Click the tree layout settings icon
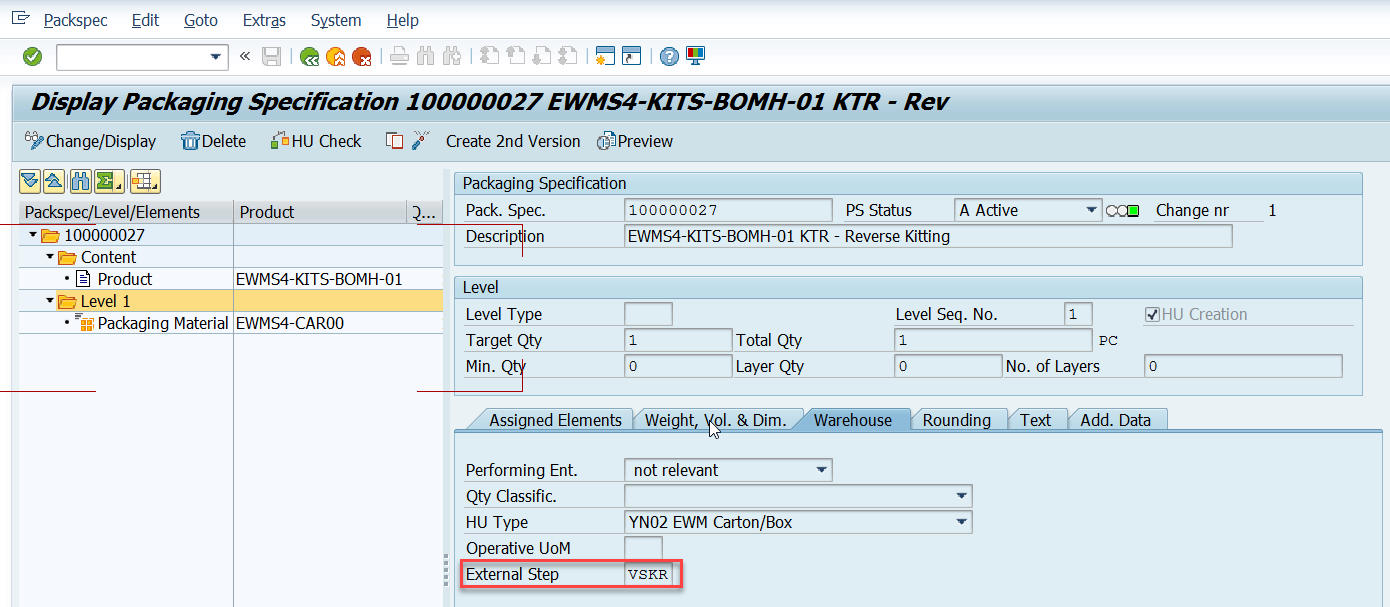 tap(145, 181)
